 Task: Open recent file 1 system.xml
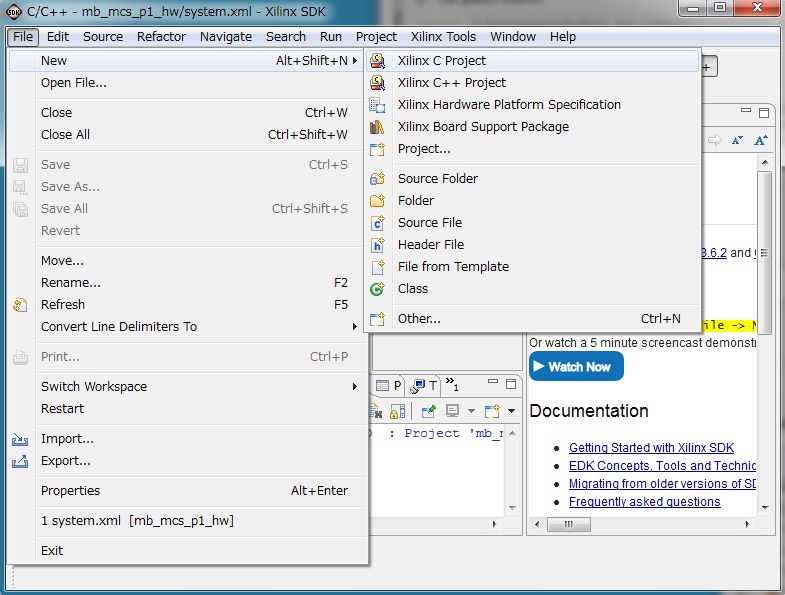188,521
